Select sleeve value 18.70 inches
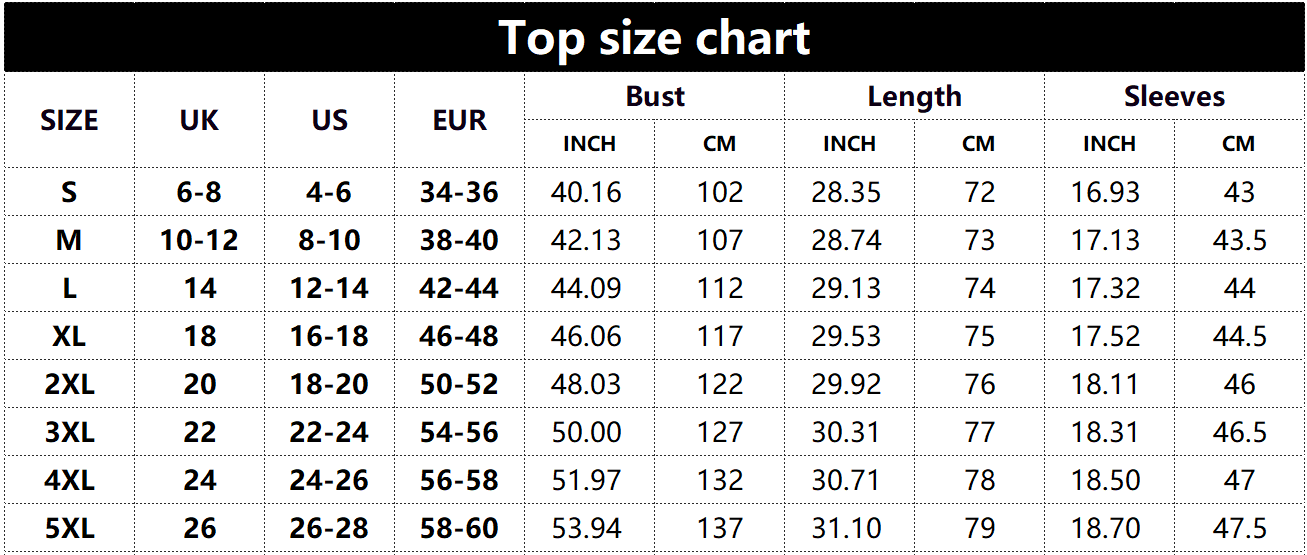1307x555 pixels. pyautogui.click(x=1106, y=529)
